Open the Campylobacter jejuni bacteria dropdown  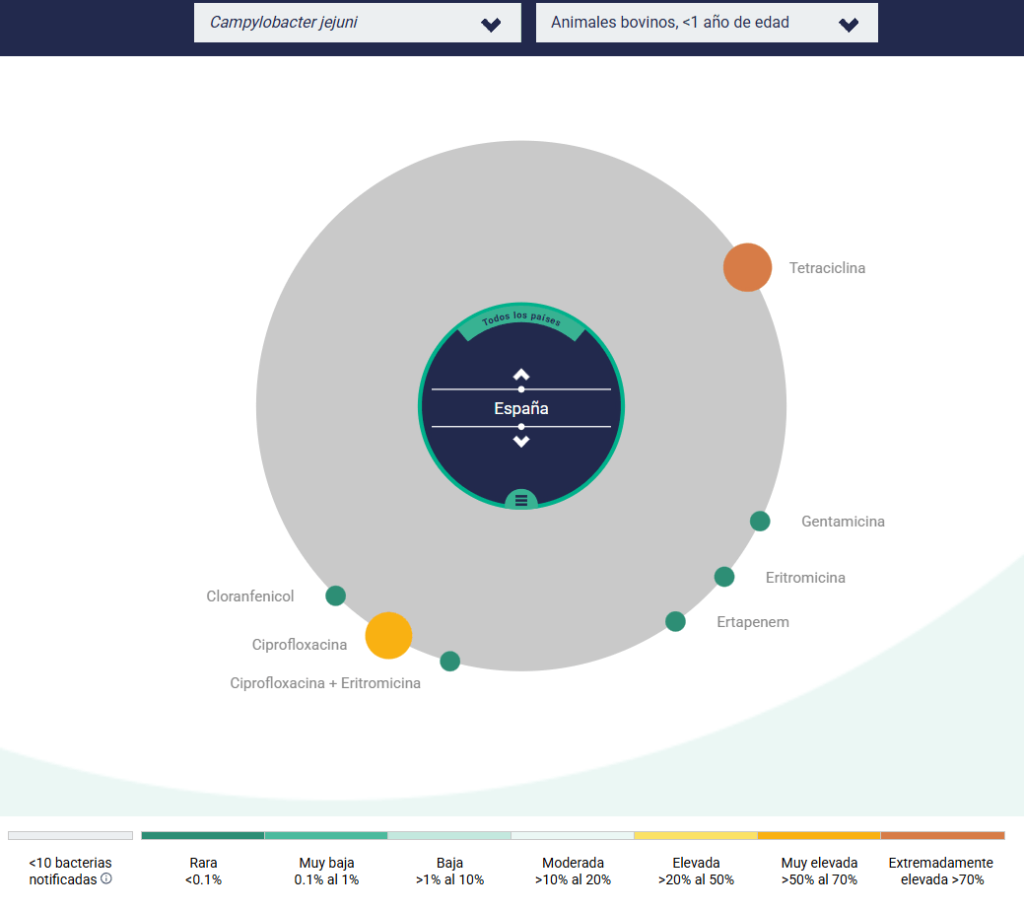(x=357, y=23)
